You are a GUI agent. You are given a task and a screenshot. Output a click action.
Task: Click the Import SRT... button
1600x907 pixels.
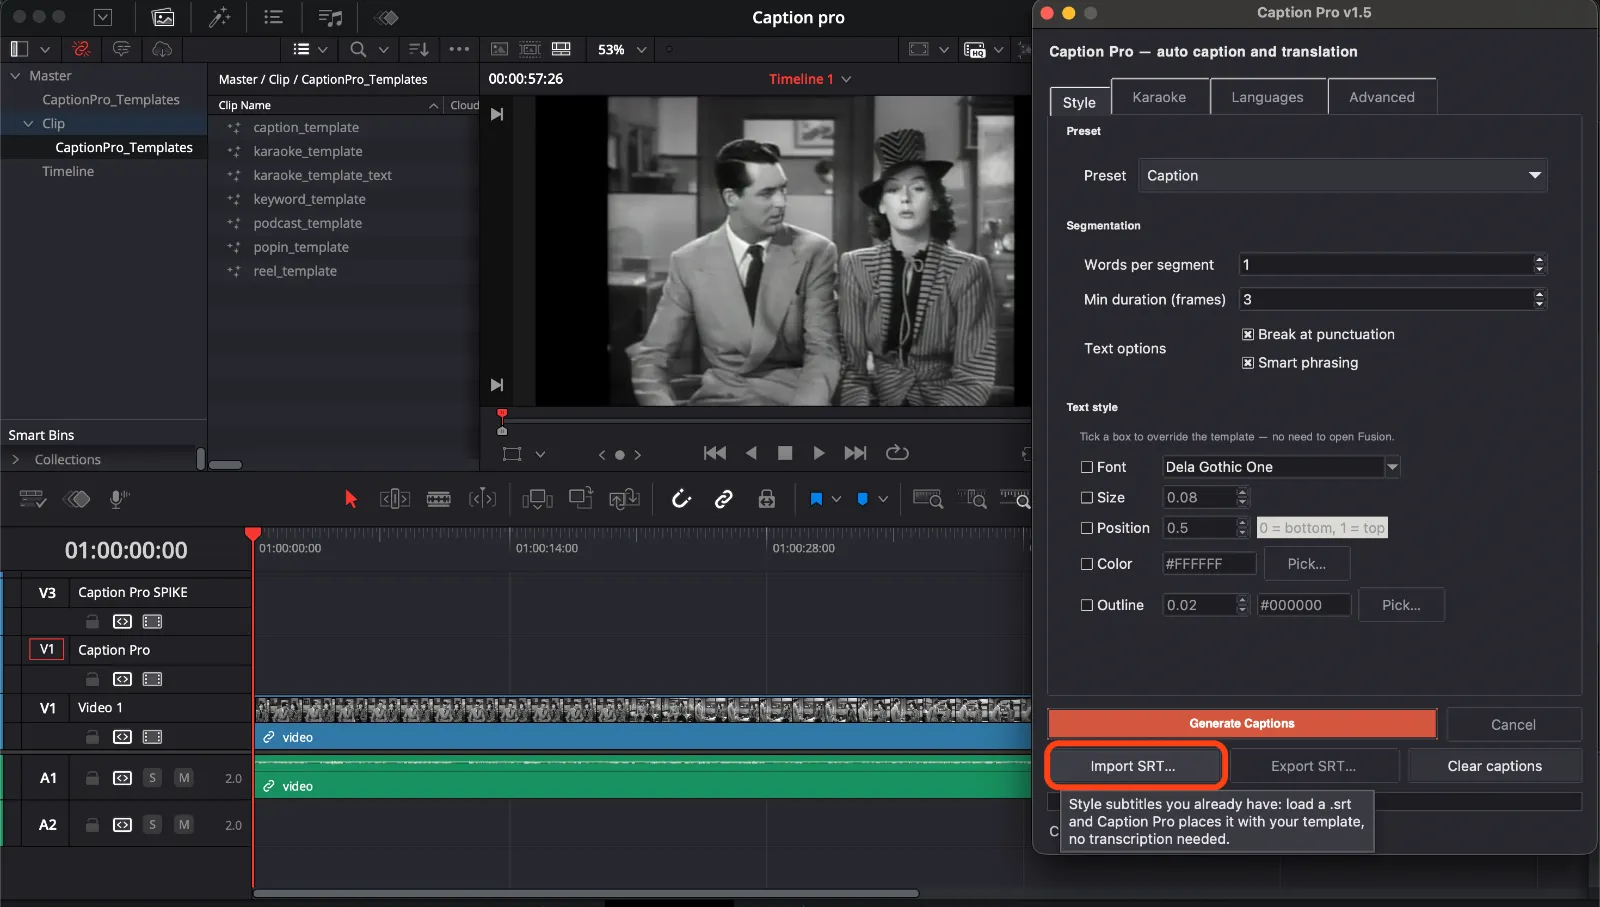coord(1133,766)
